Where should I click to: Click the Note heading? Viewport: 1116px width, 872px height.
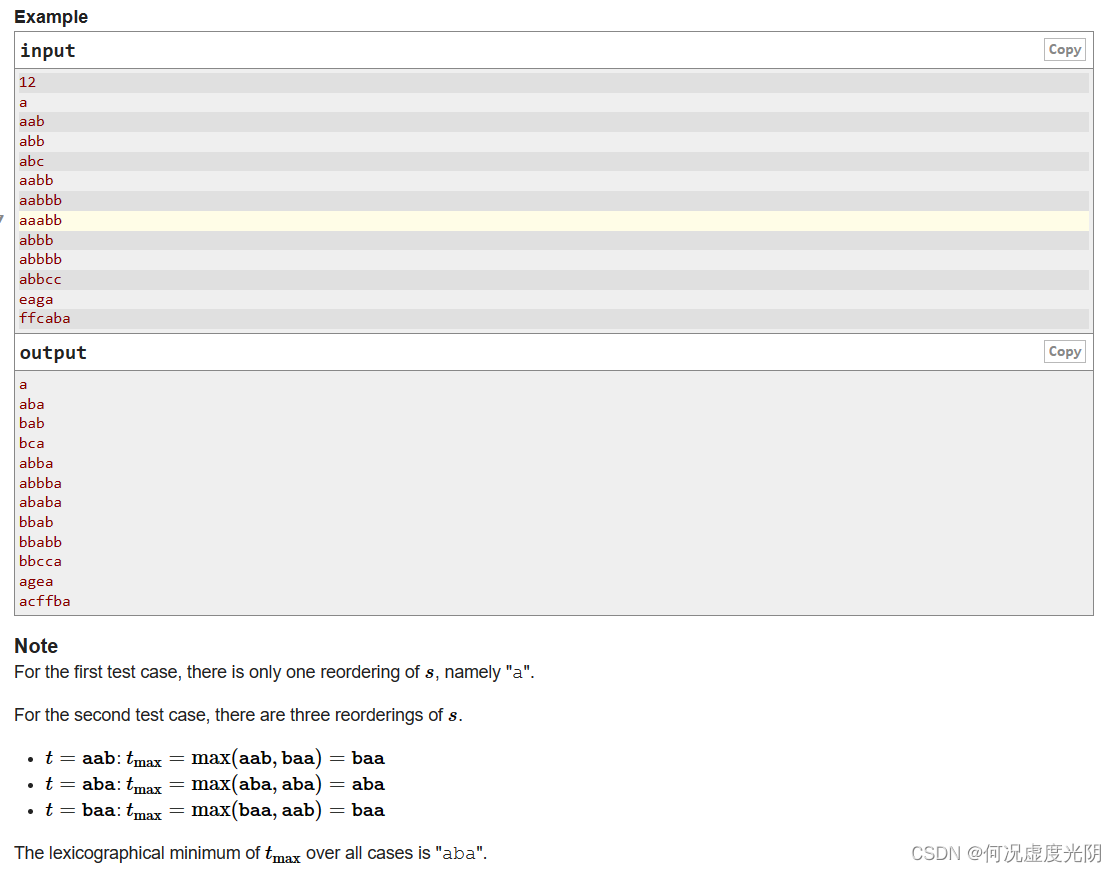point(36,646)
